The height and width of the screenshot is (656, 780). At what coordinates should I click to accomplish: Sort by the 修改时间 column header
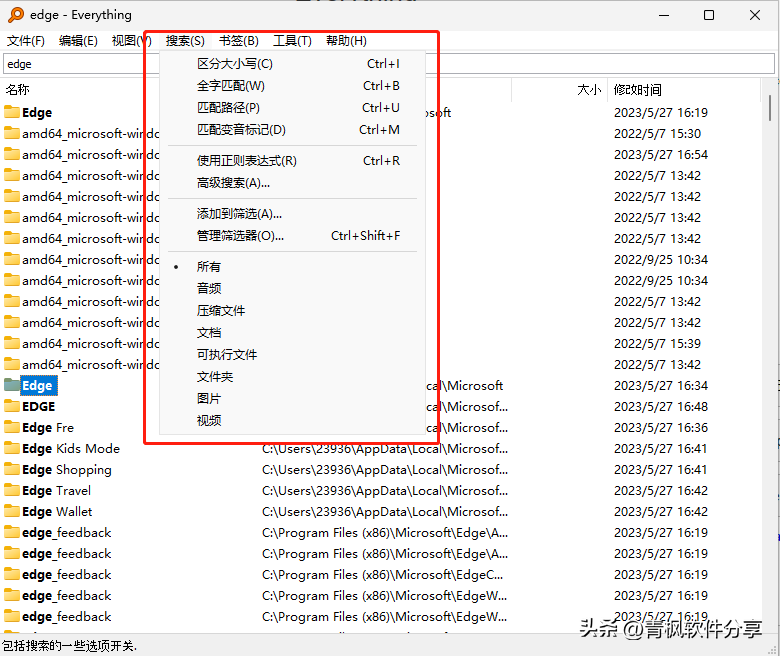(637, 90)
